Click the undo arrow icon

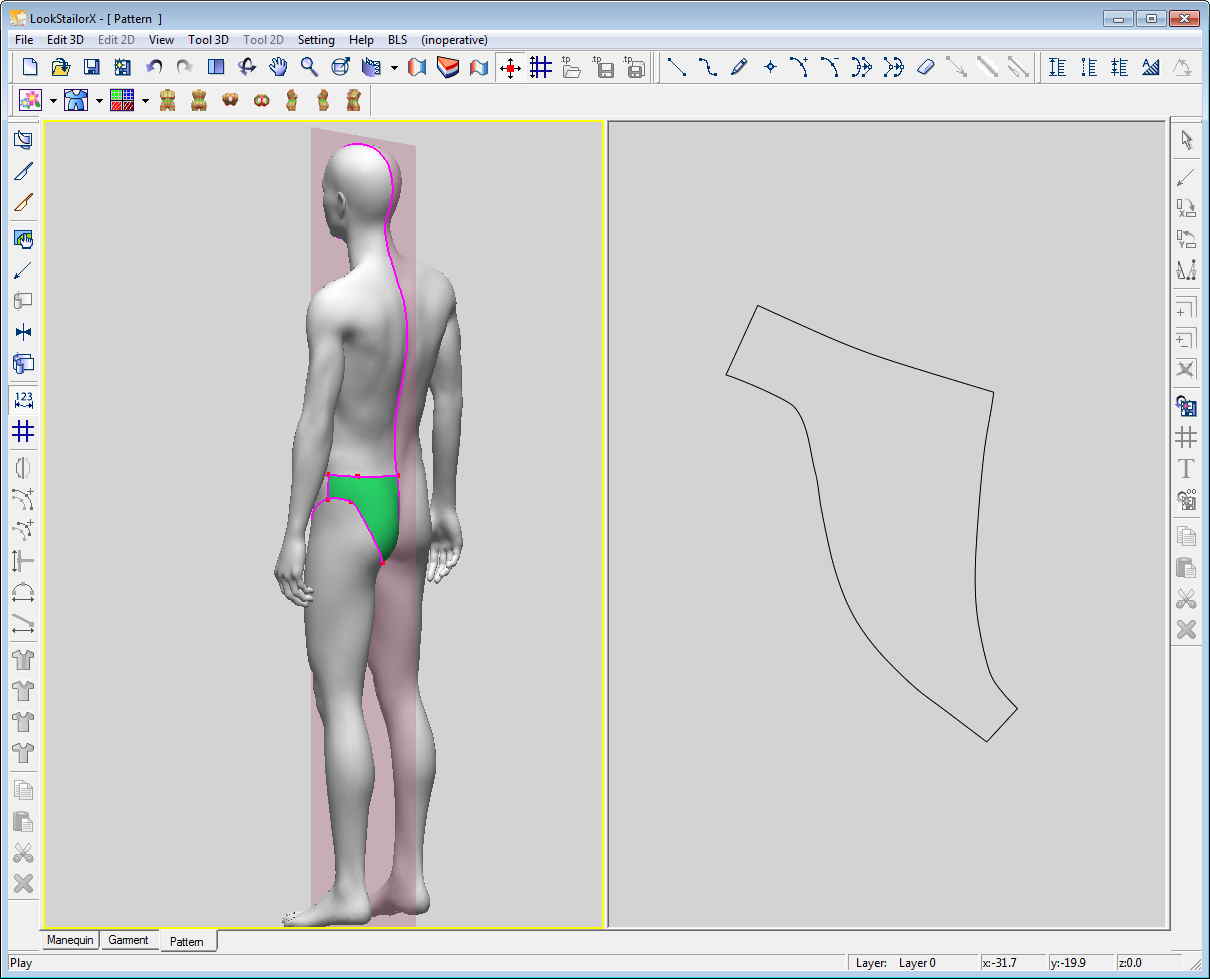click(x=154, y=67)
